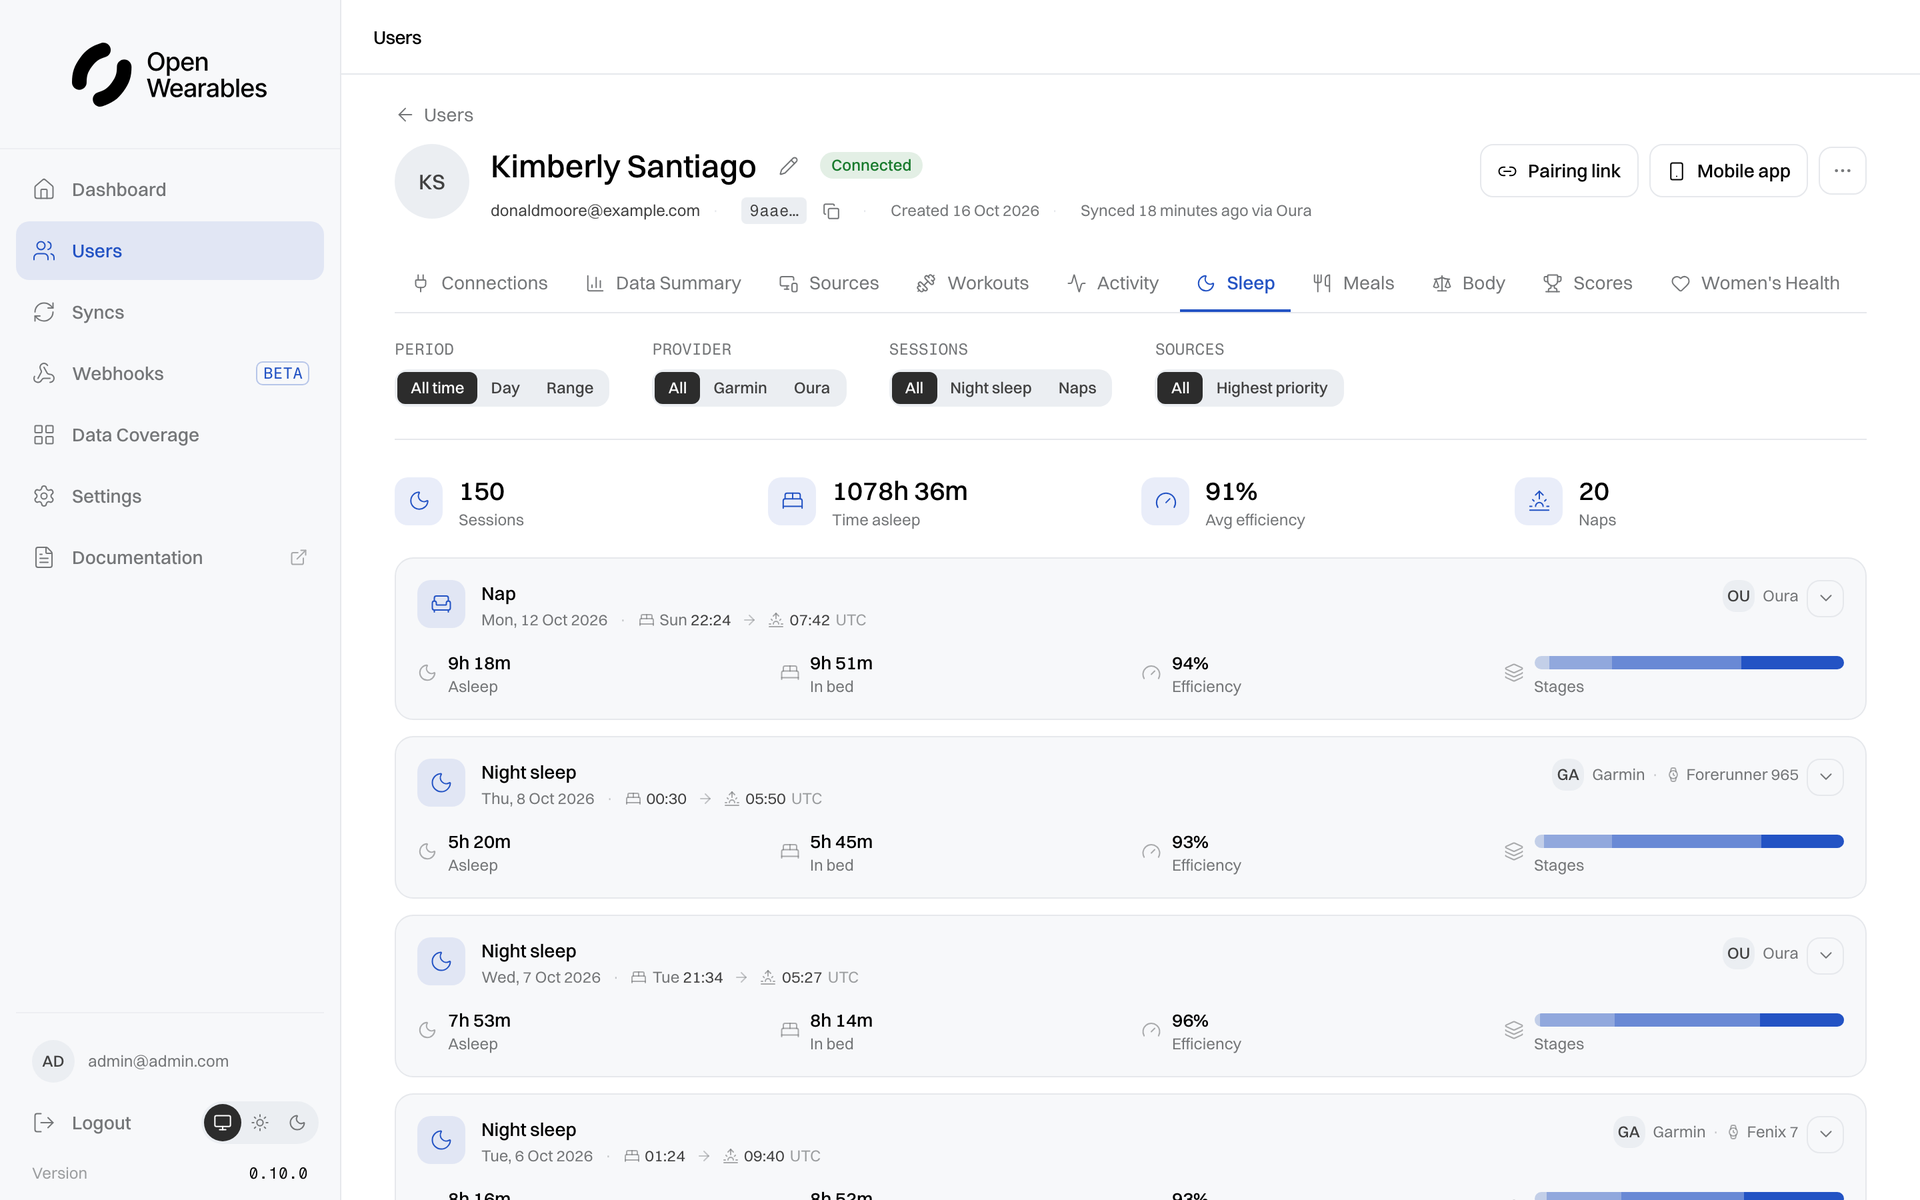Click the Nap session sofa icon
The image size is (1920, 1200).
coord(441,604)
